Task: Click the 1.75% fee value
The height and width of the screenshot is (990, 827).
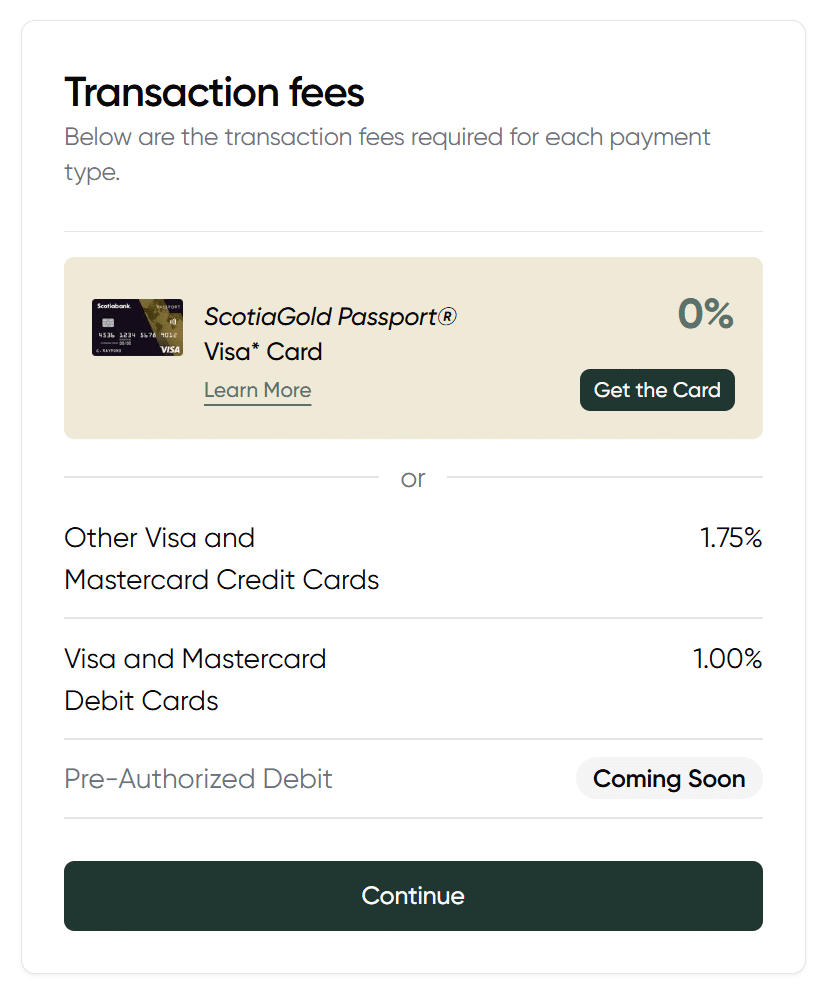Action: tap(732, 538)
